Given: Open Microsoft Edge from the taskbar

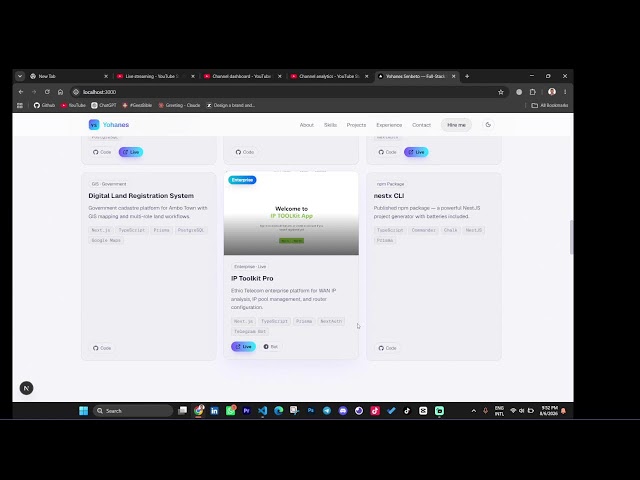Looking at the screenshot, I should click(x=278, y=411).
